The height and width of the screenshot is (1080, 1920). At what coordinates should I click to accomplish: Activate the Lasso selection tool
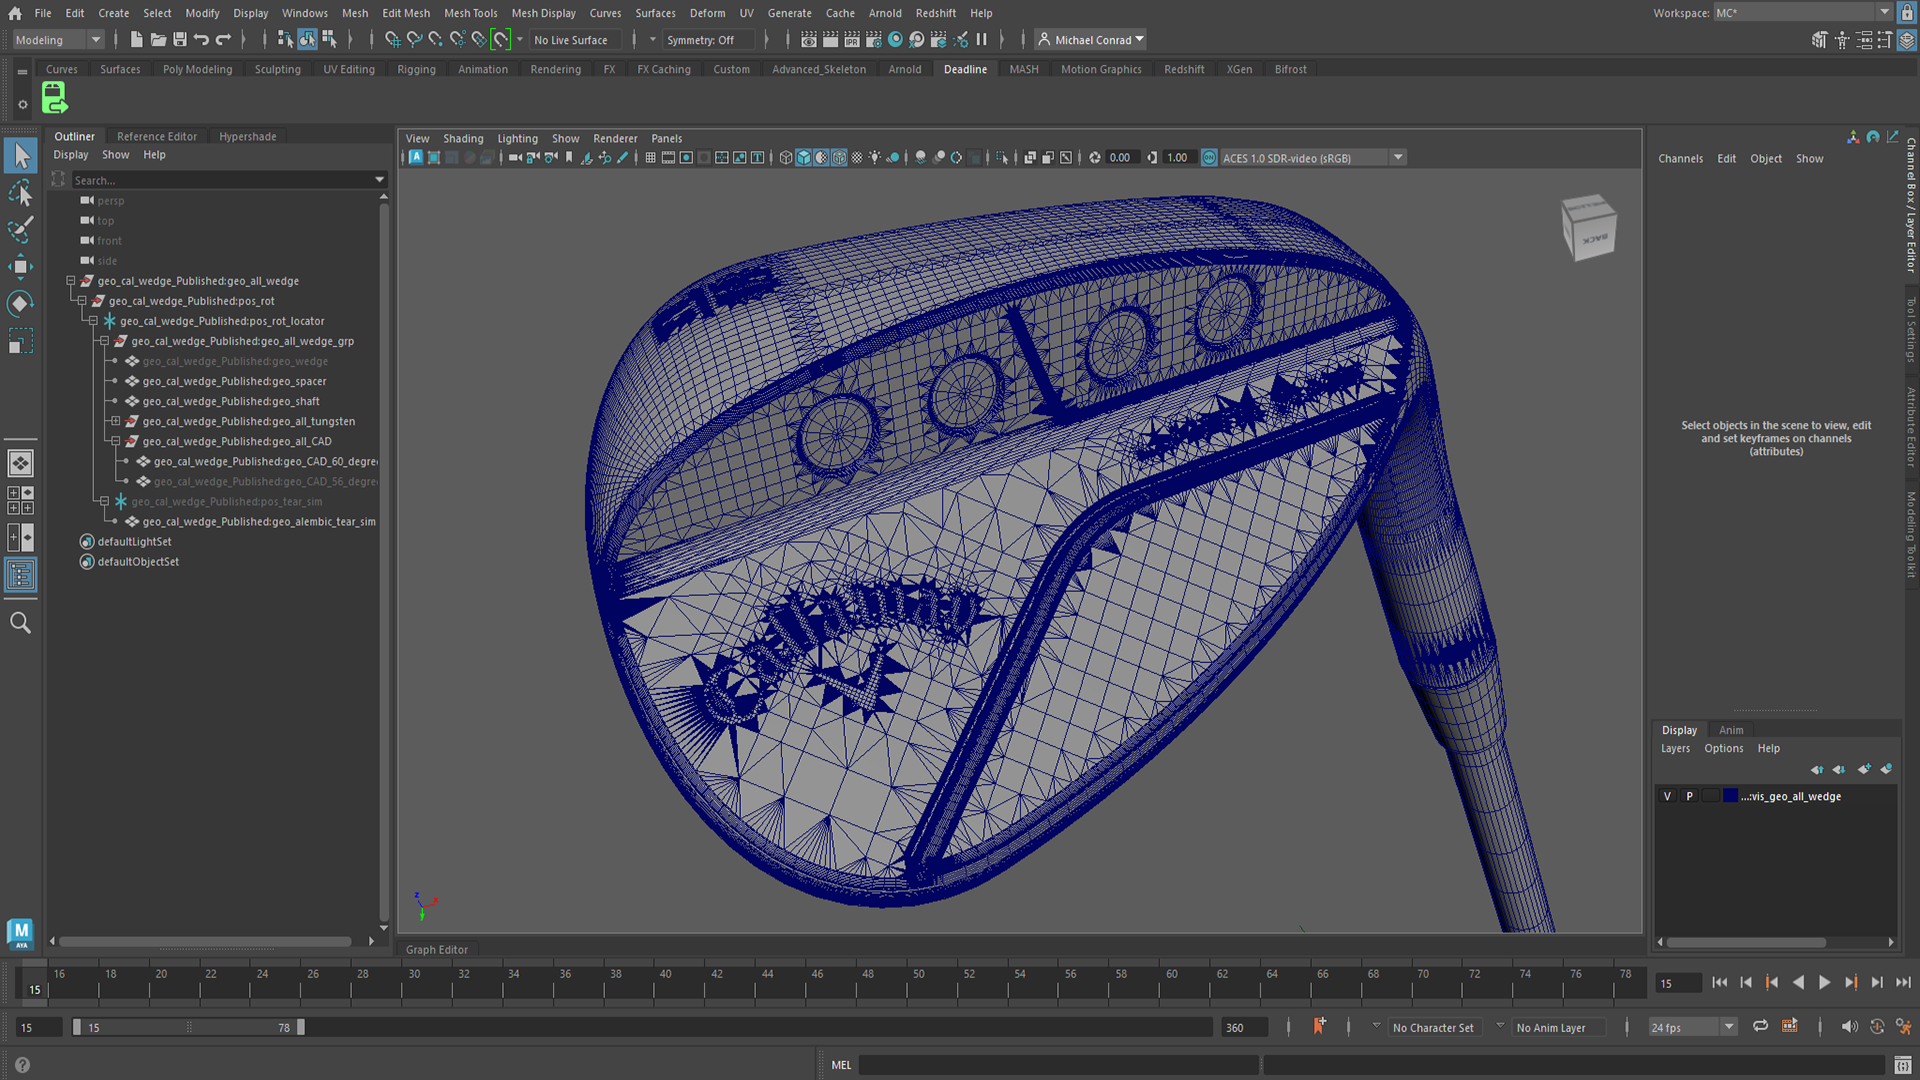[x=20, y=193]
